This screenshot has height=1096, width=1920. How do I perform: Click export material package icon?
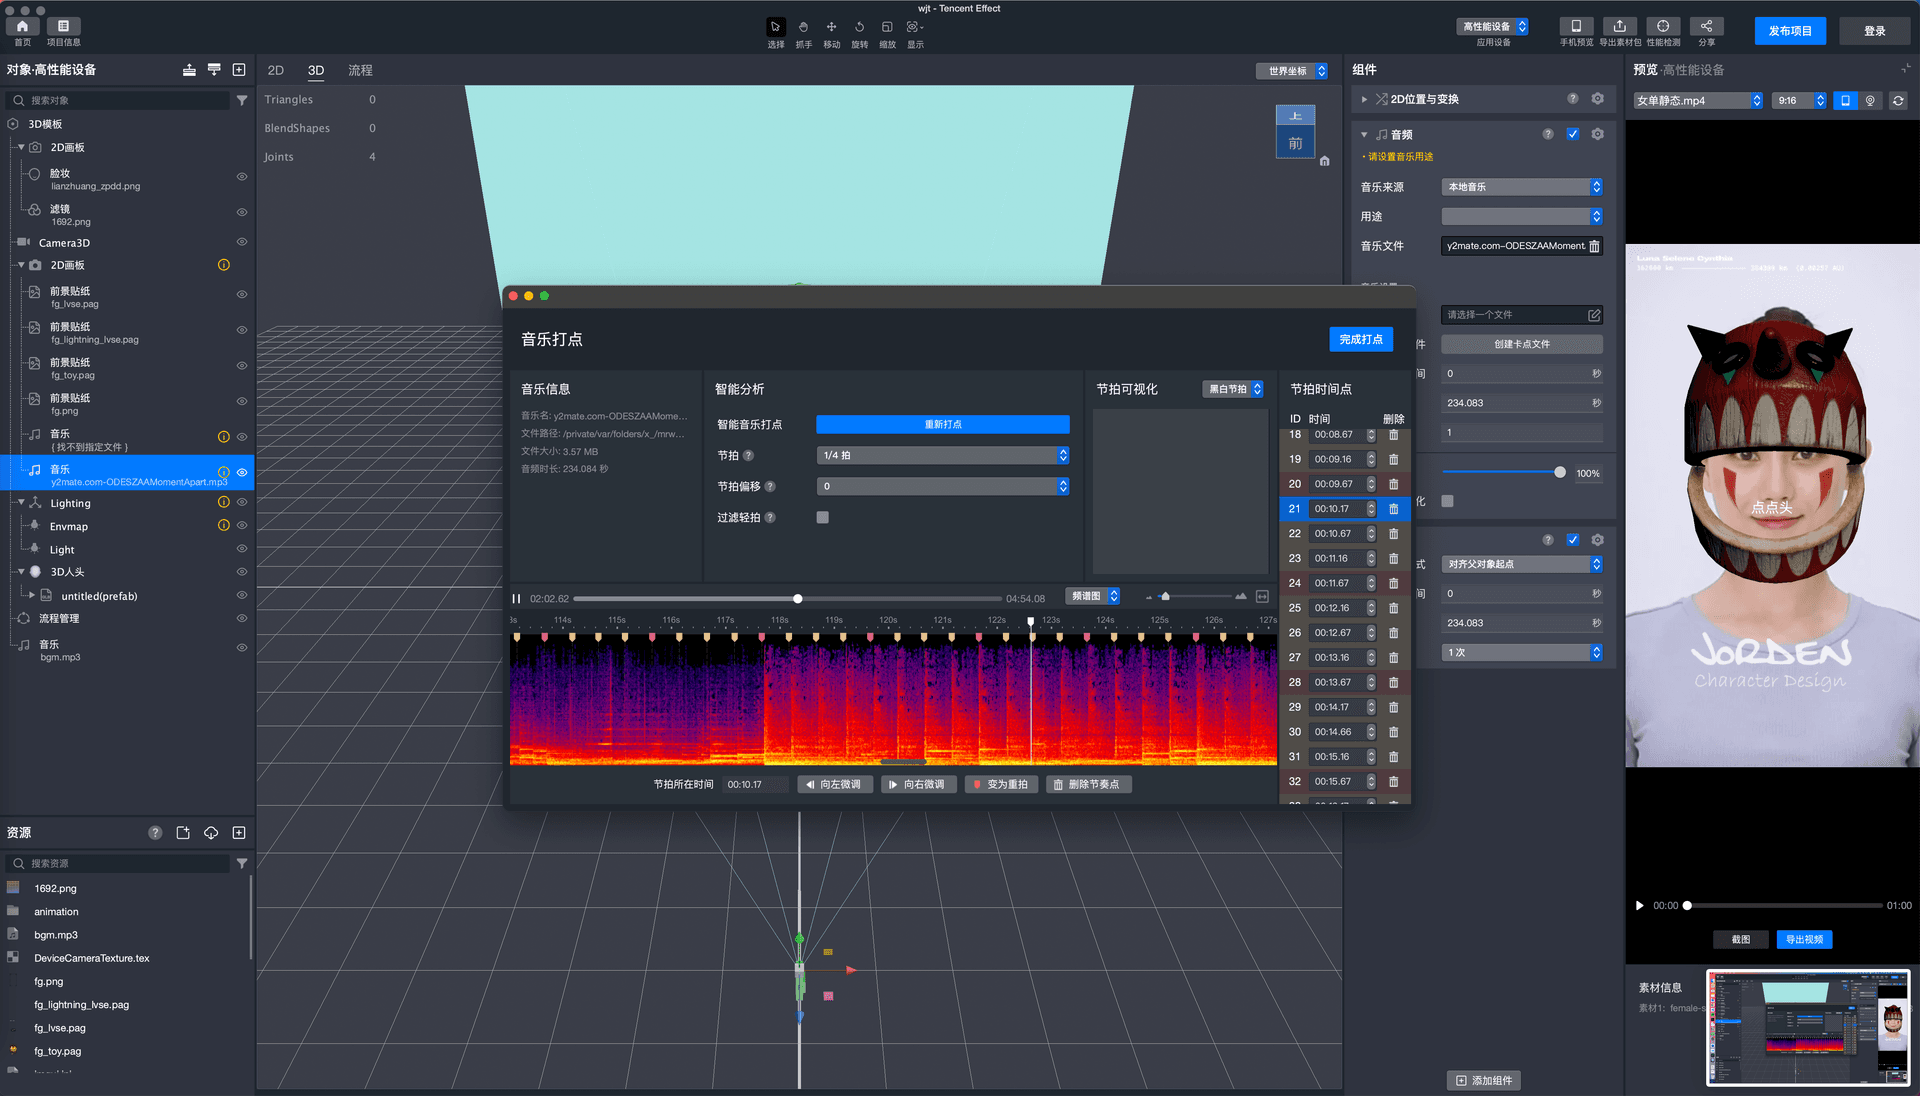1620,27
